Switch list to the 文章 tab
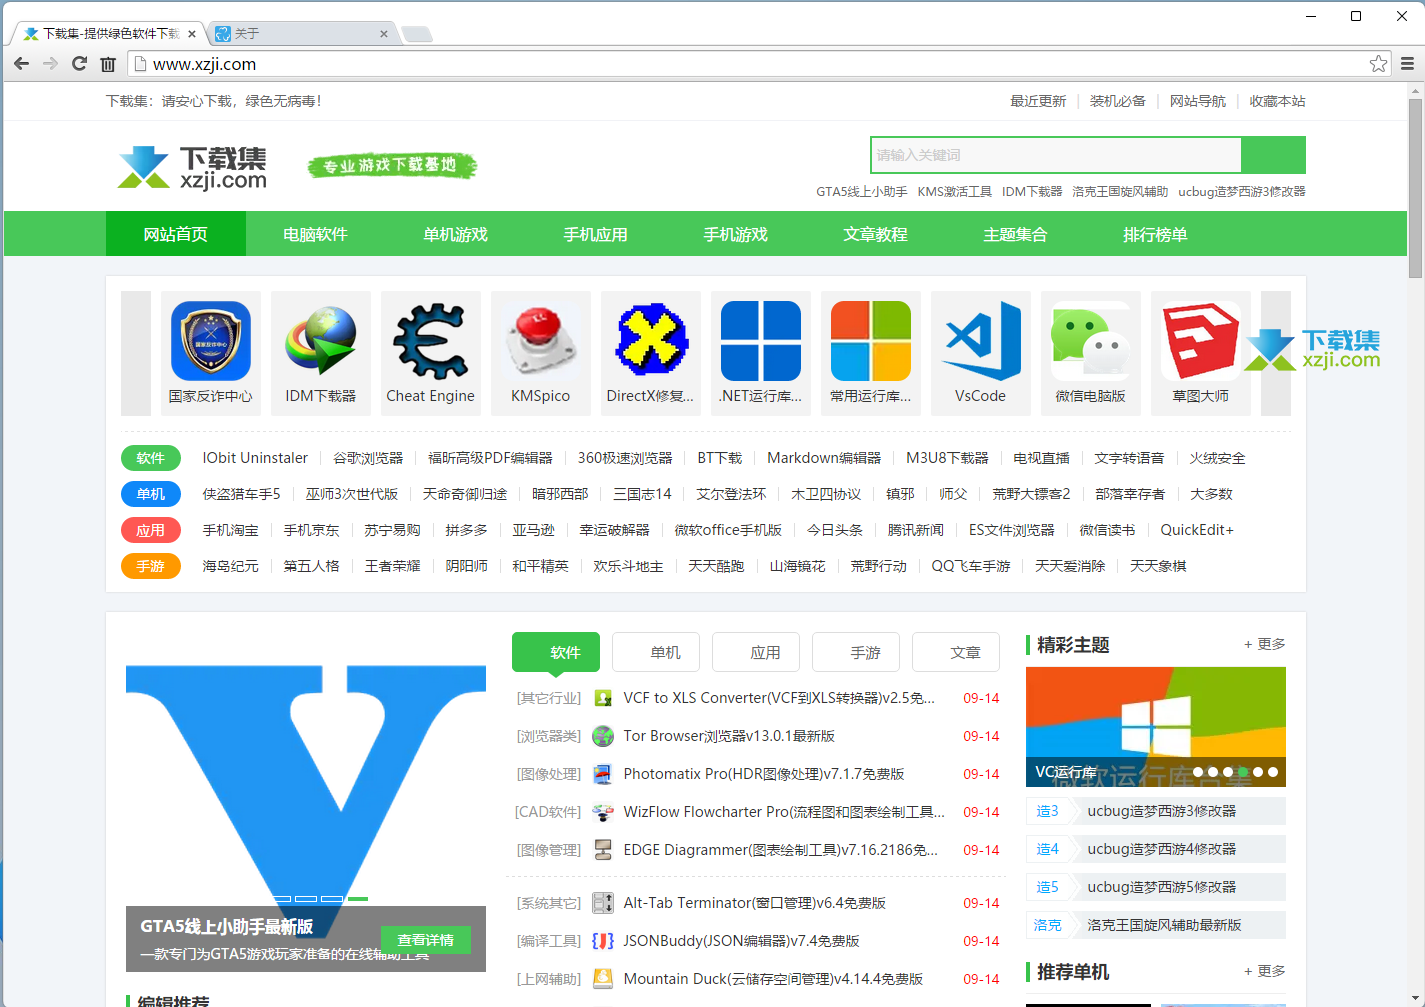Screen dimensions: 1425x1007 pos(956,652)
